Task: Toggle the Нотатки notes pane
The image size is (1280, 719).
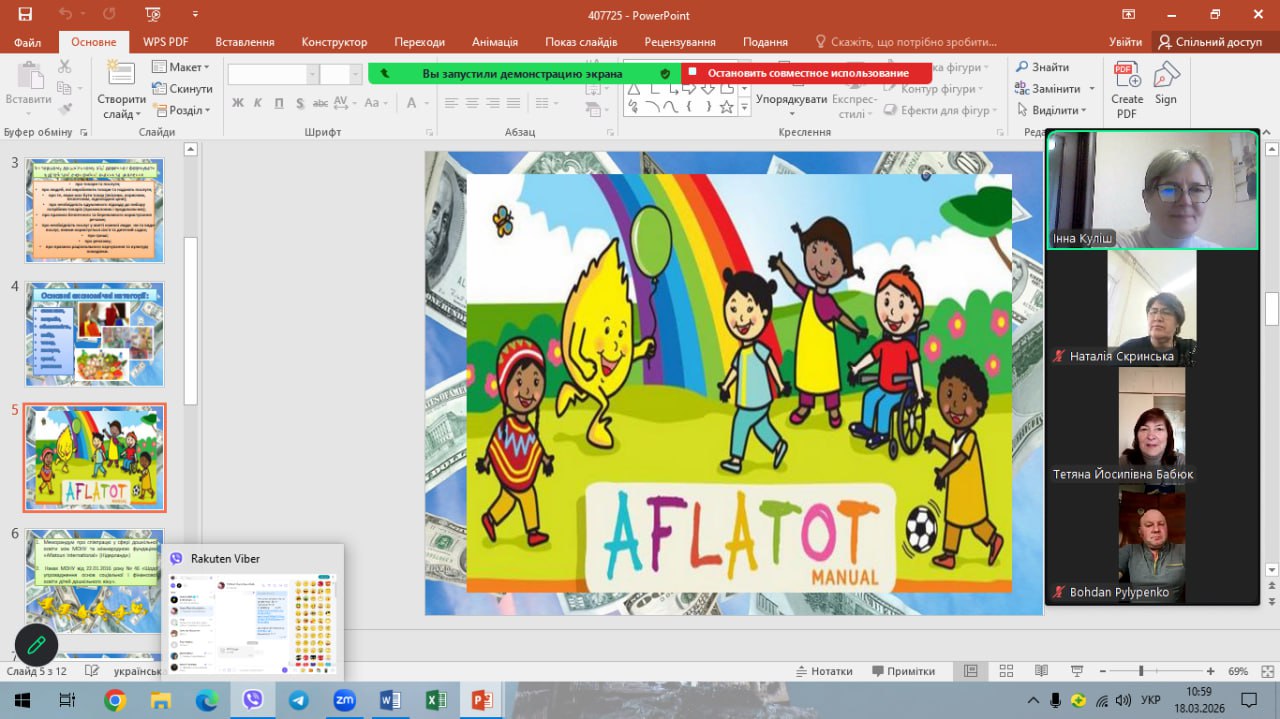Action: coord(824,671)
